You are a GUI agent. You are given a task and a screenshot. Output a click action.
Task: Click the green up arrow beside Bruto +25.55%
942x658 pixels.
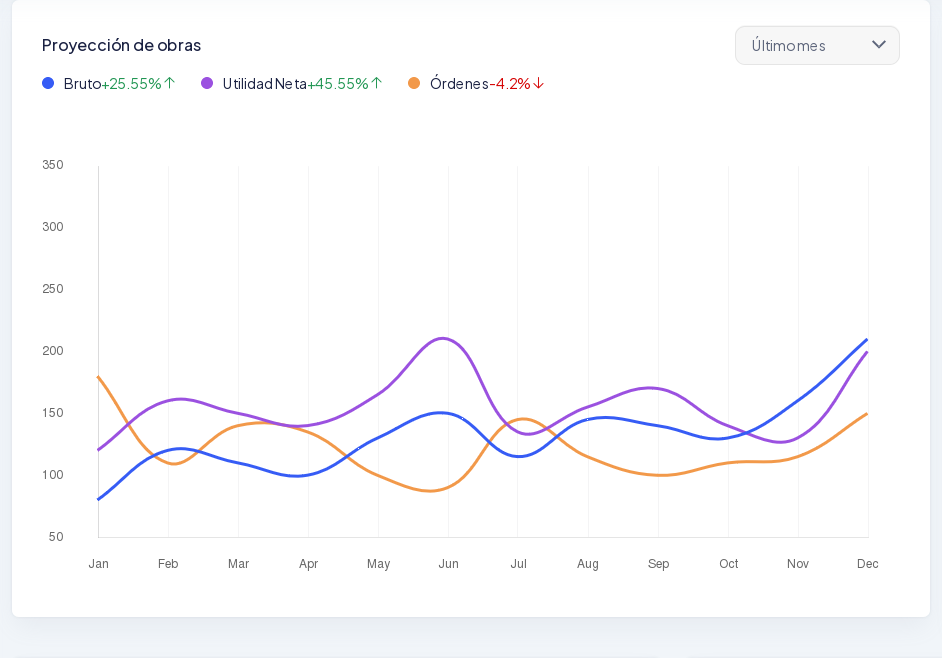pyautogui.click(x=170, y=83)
